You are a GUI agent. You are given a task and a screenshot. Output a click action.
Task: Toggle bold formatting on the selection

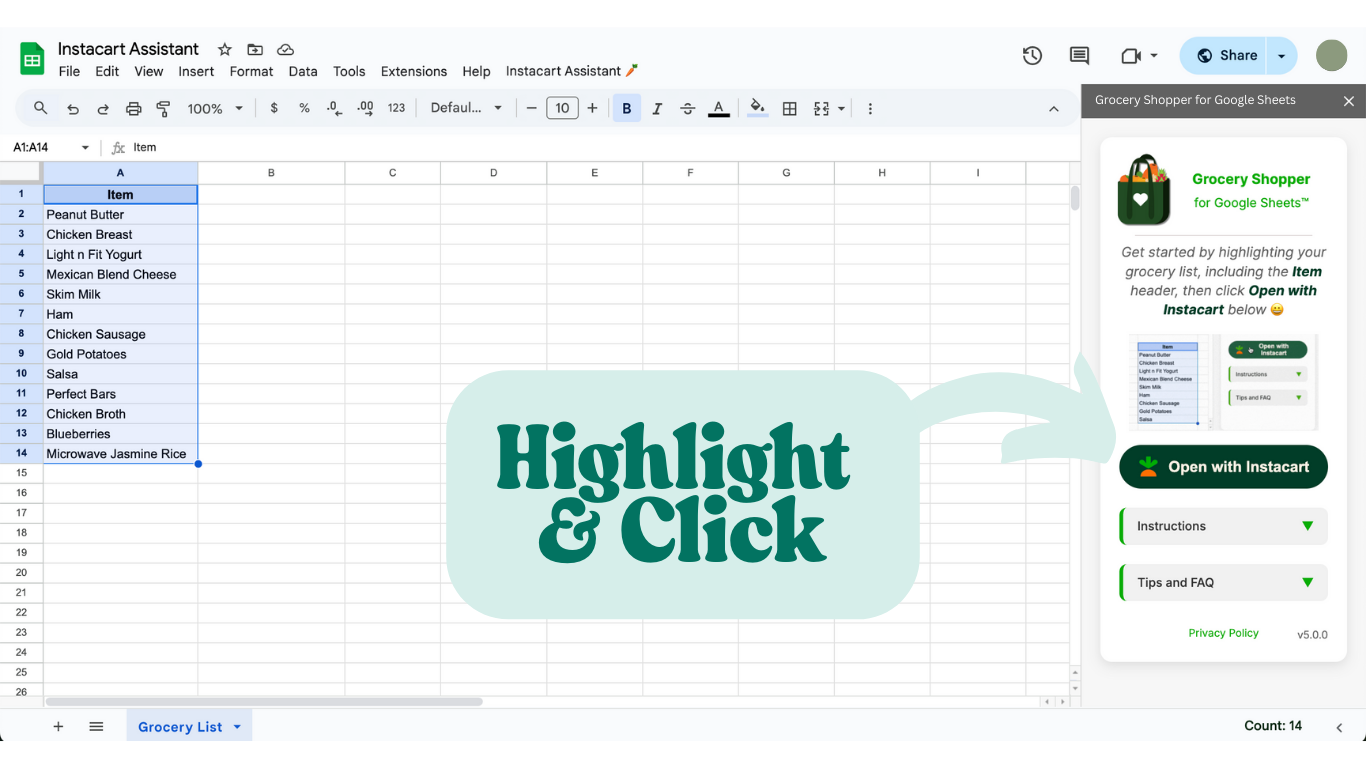(x=626, y=107)
